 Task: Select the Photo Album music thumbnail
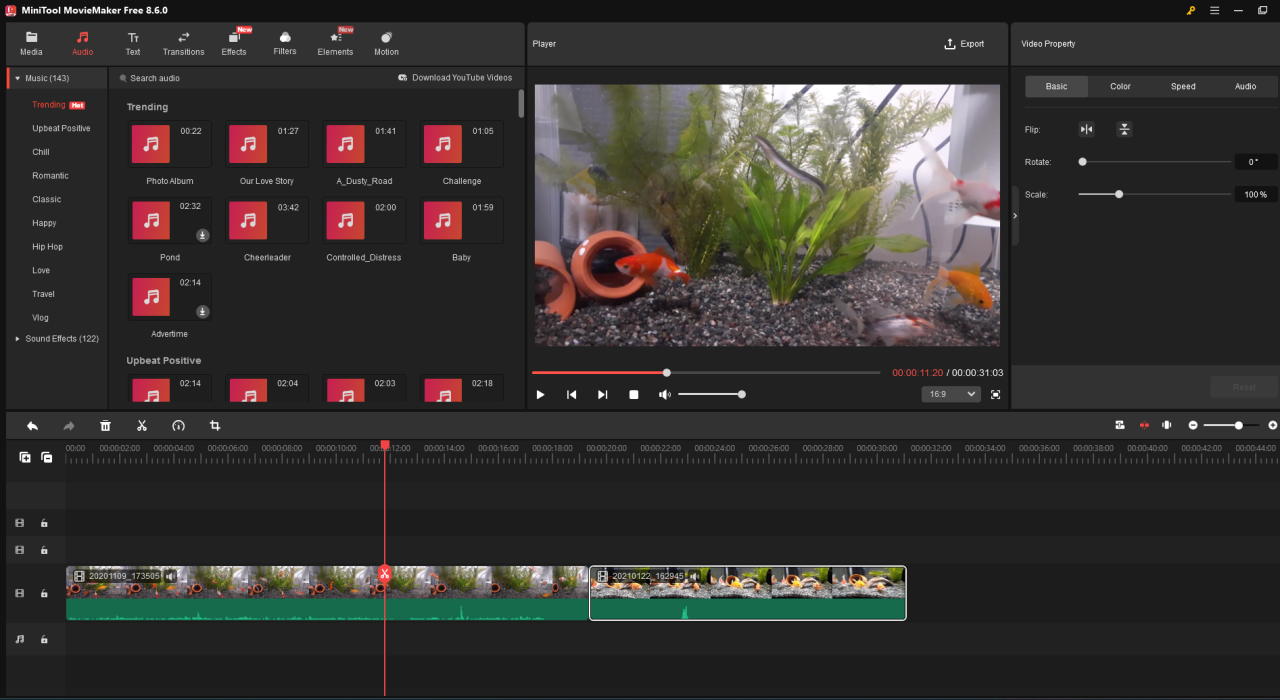pos(170,145)
